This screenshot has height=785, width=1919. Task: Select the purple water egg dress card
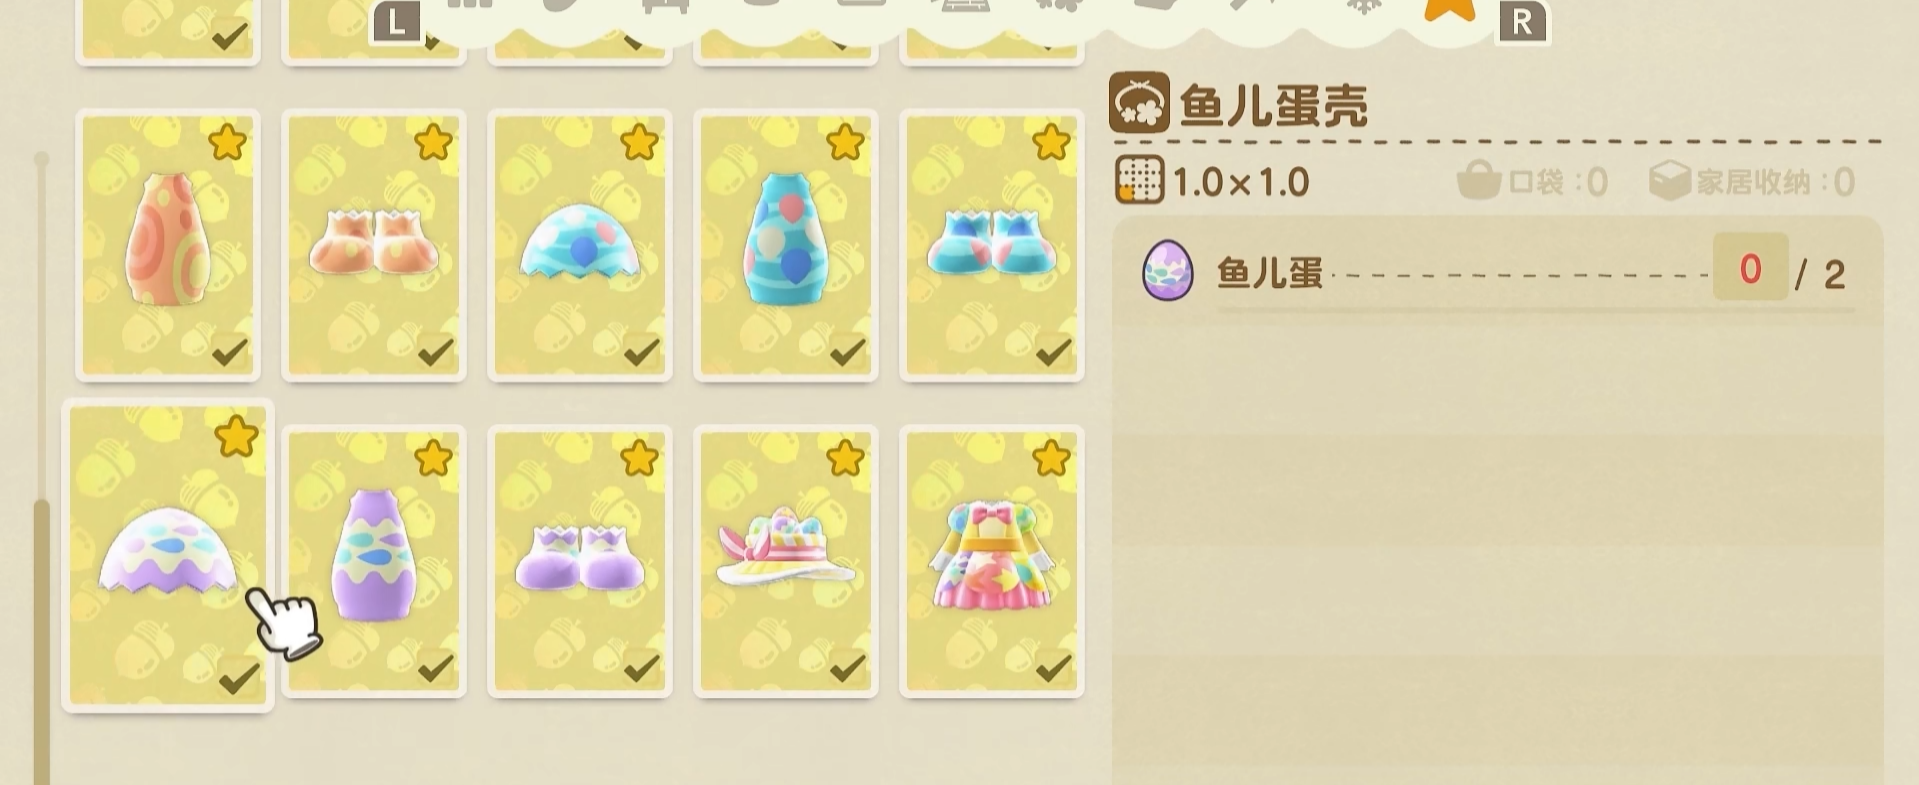[374, 561]
